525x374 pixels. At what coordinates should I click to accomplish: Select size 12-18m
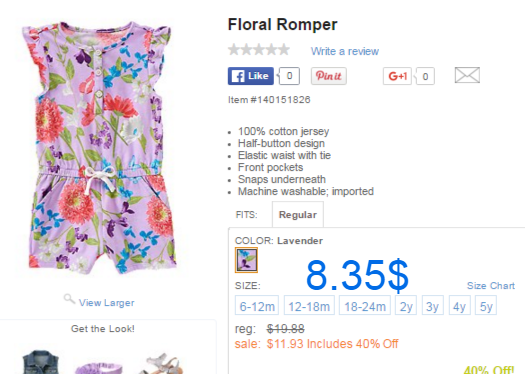coord(309,305)
